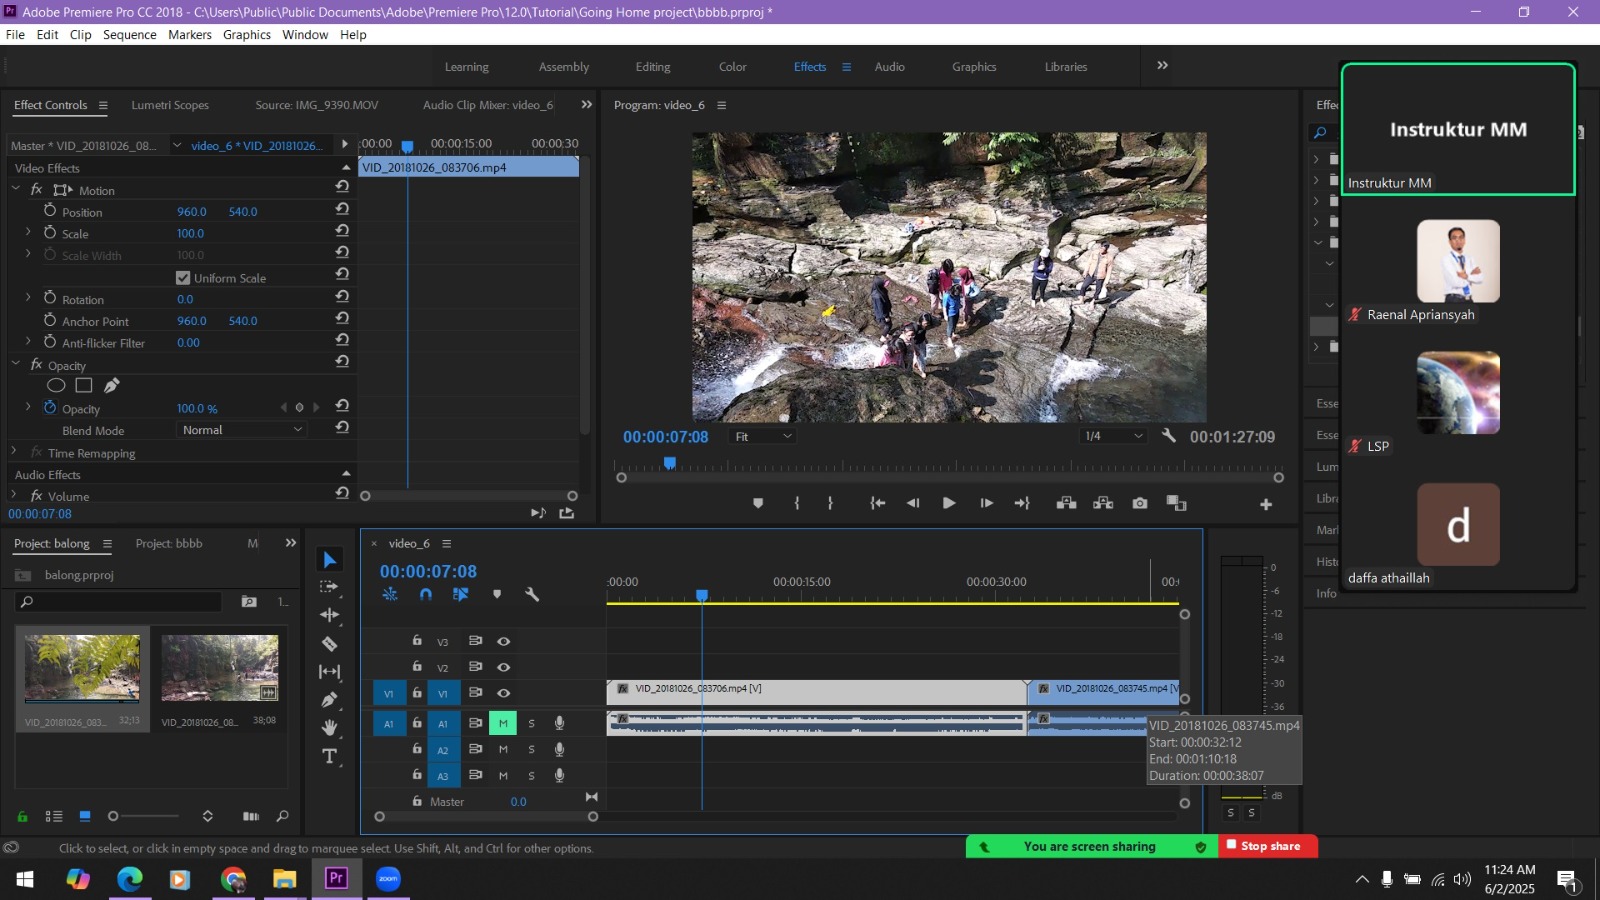Toggle mute on audio track A1

coord(503,723)
